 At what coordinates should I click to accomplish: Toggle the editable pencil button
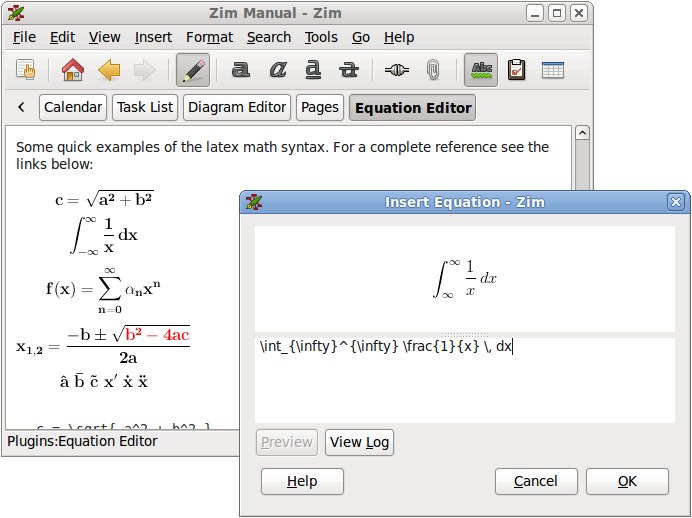click(192, 70)
